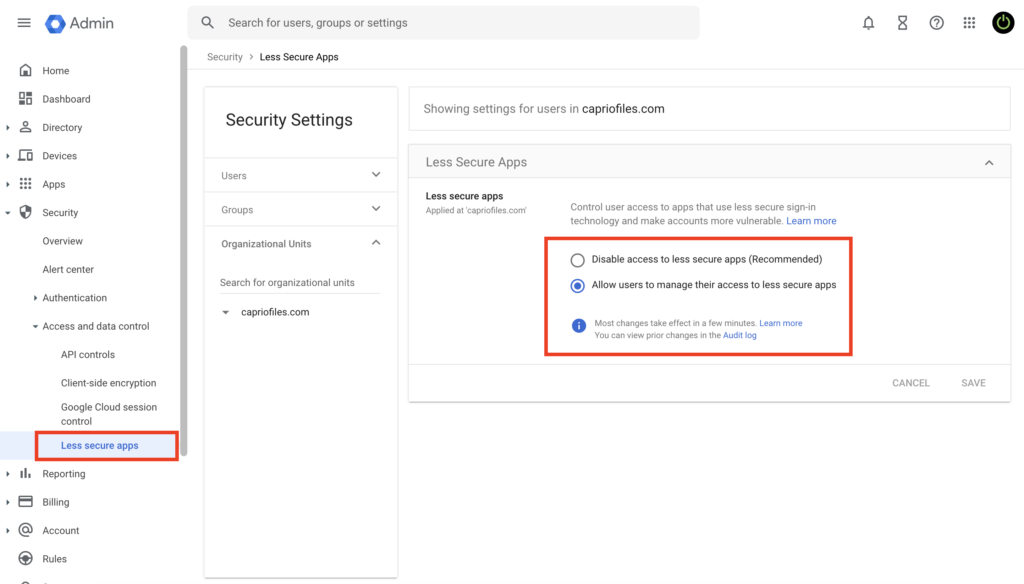Click the Security breadcrumb link
The width and height of the screenshot is (1024, 584).
tap(225, 57)
